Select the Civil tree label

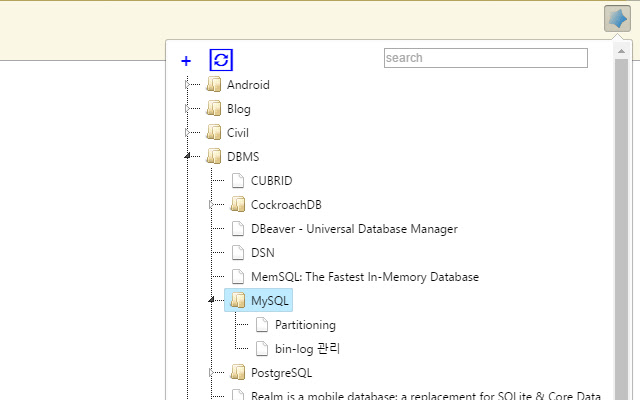[x=238, y=133]
